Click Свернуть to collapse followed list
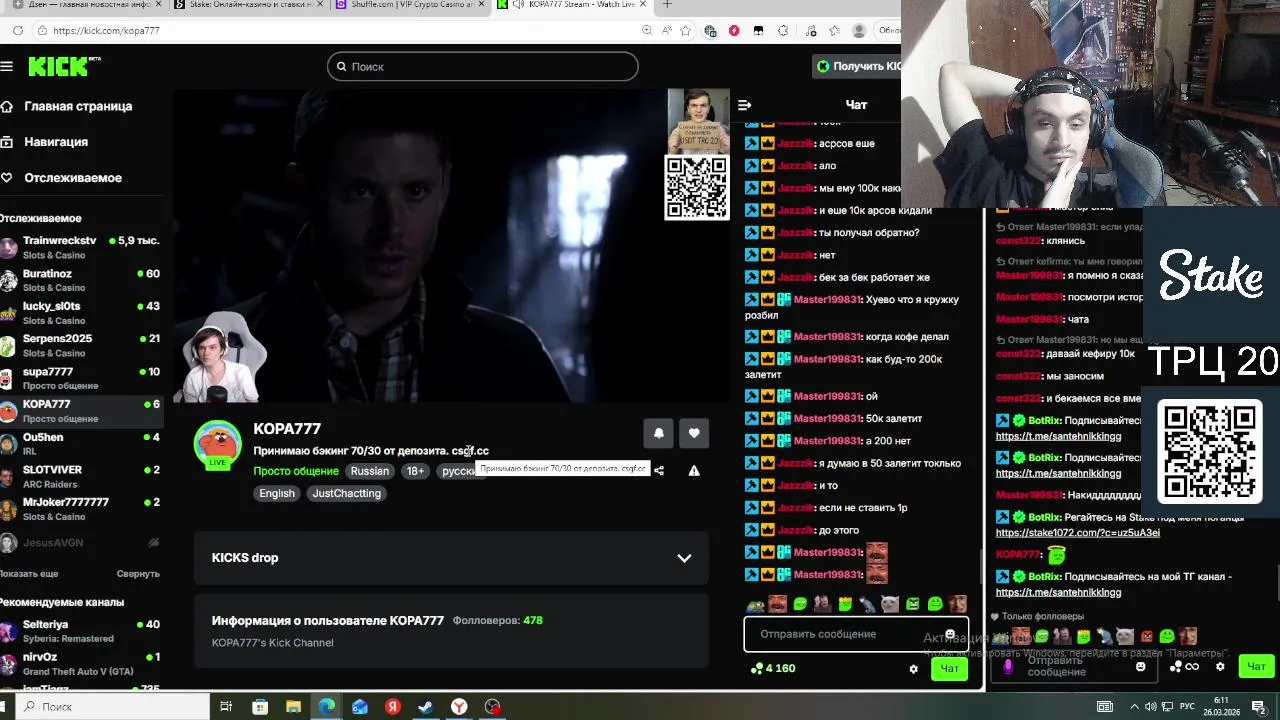Viewport: 1280px width, 720px height. 138,574
